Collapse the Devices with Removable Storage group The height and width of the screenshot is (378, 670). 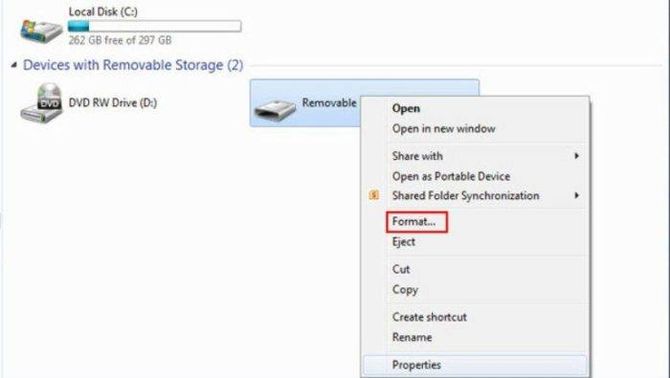point(14,65)
